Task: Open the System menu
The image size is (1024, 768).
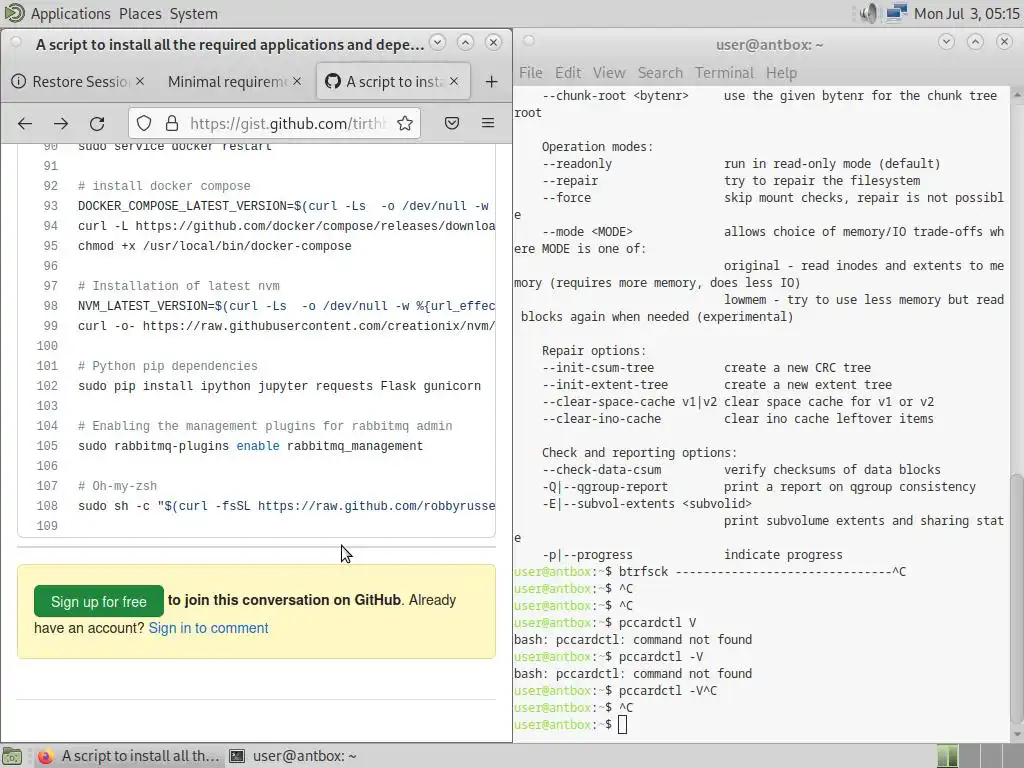Action: coord(193,14)
